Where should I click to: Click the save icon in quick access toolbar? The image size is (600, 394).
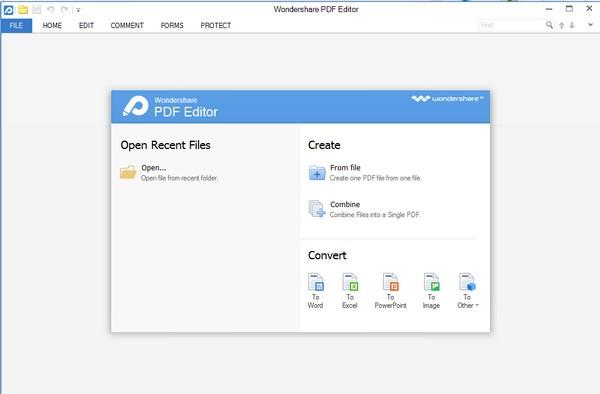click(36, 10)
